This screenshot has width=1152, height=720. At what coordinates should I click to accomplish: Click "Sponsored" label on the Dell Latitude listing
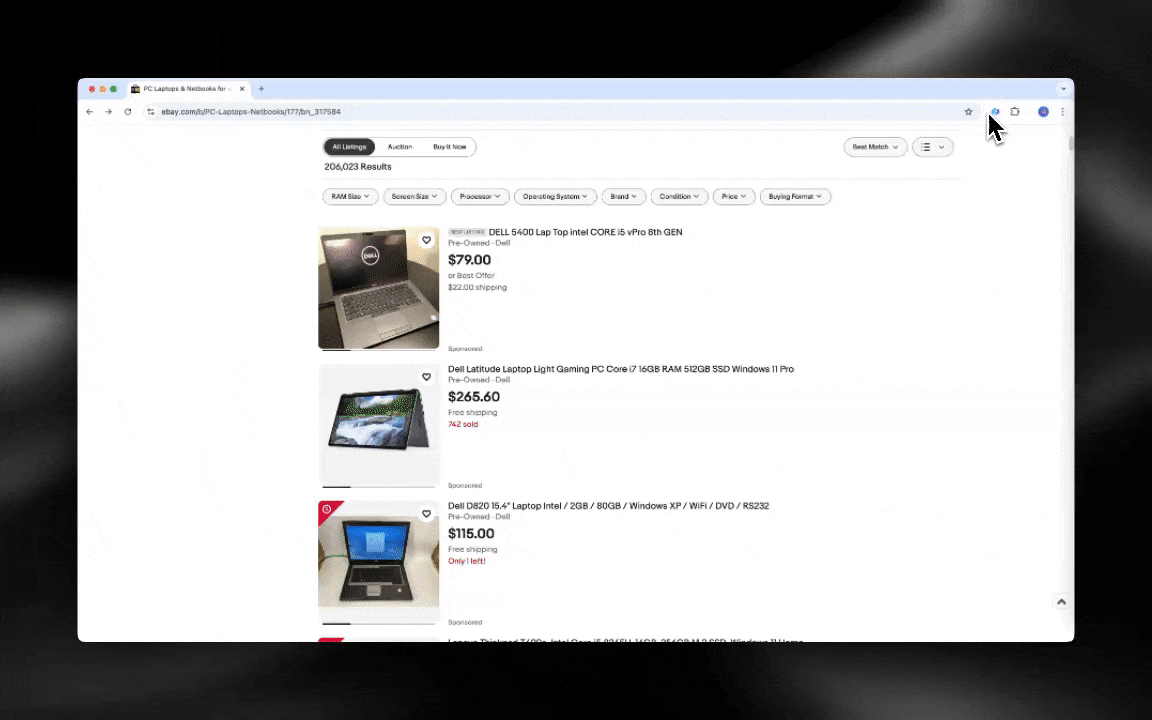click(x=465, y=485)
